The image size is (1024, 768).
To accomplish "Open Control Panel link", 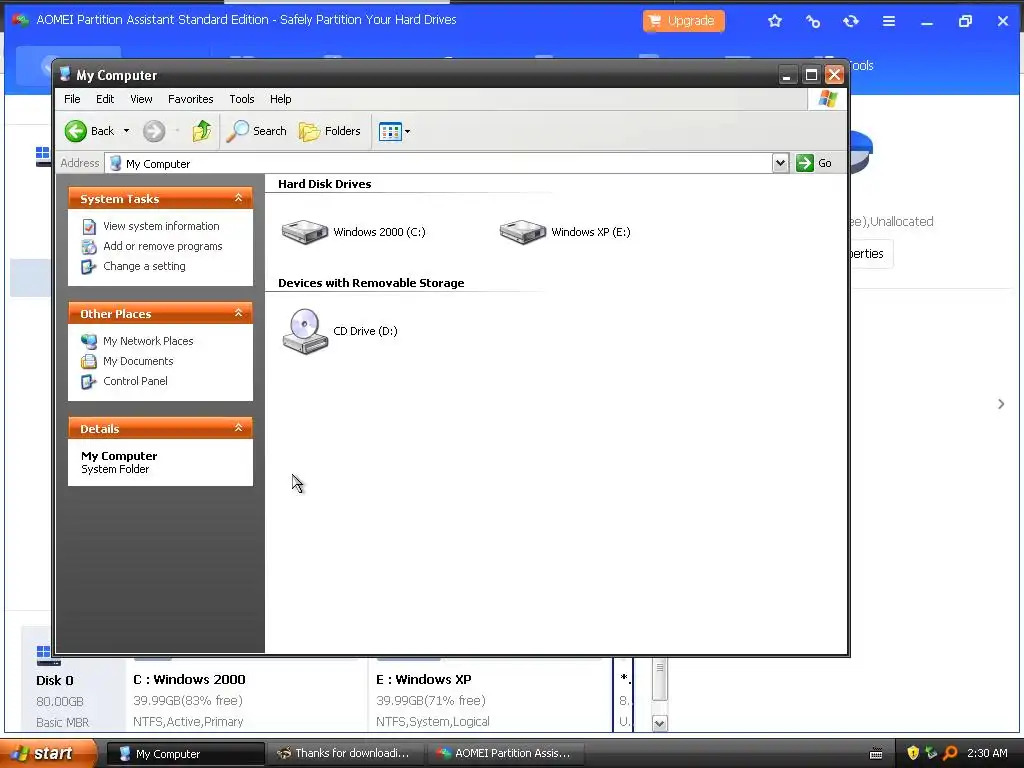I will 135,381.
